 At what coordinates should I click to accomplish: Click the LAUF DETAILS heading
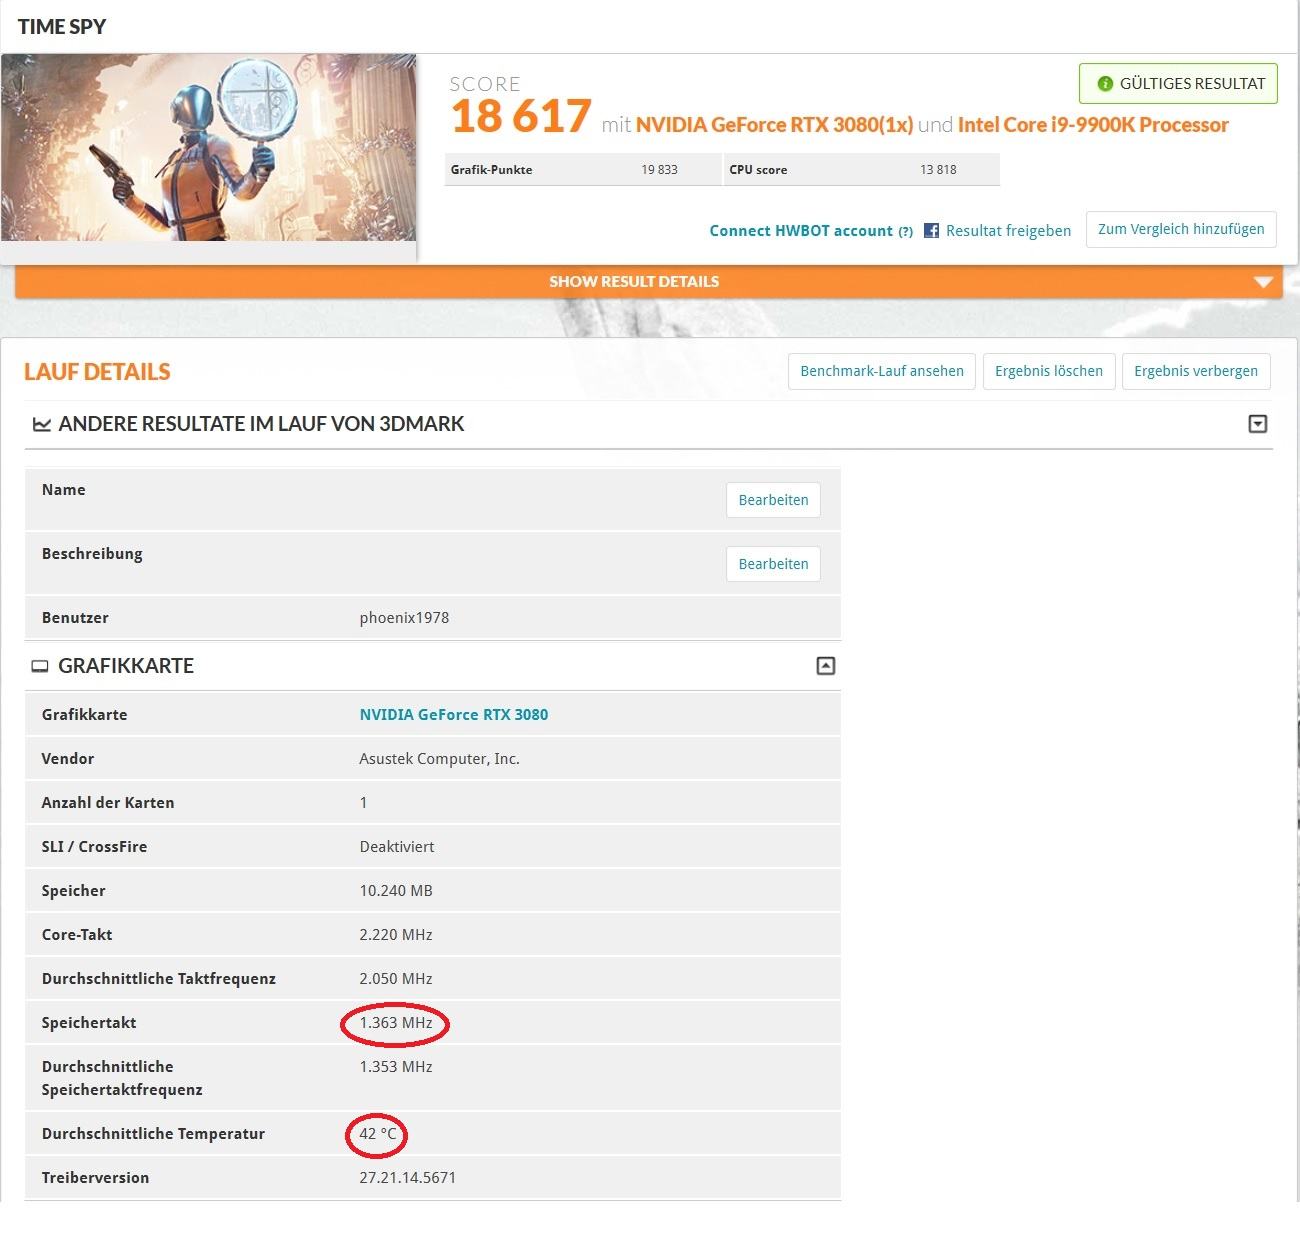97,372
